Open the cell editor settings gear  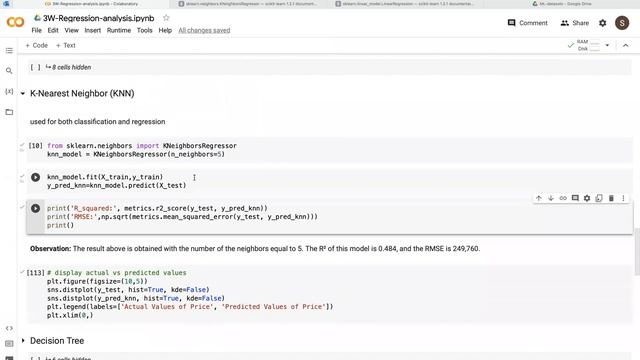click(x=587, y=198)
